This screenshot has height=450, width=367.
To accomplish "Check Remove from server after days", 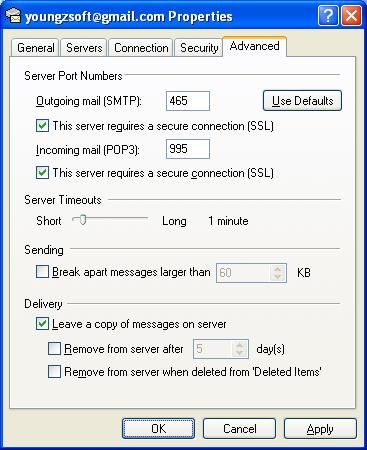I will pyautogui.click(x=54, y=349).
